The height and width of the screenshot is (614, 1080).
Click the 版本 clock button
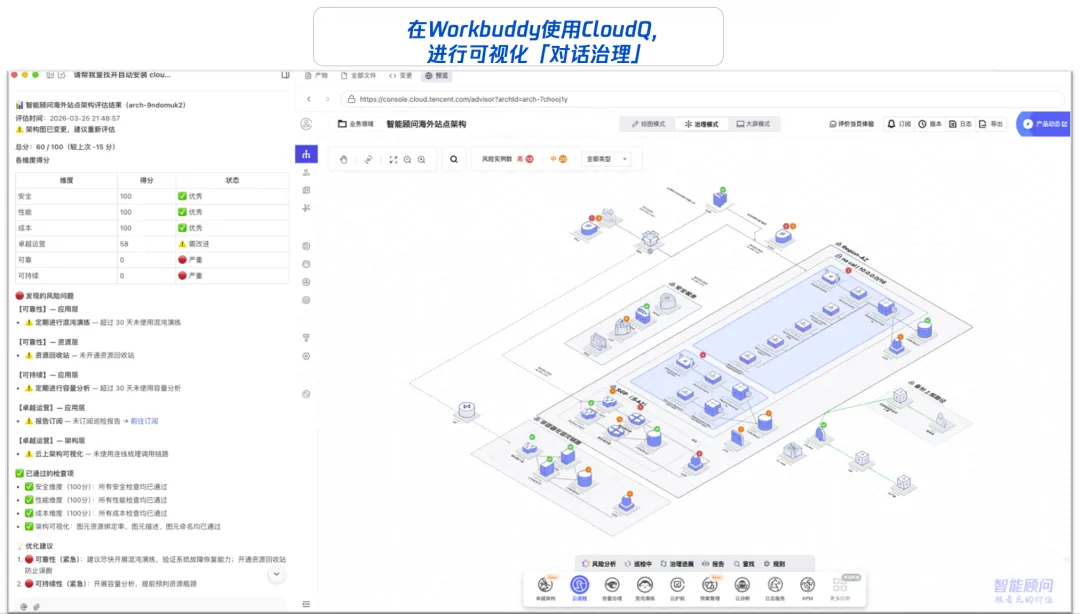click(930, 124)
